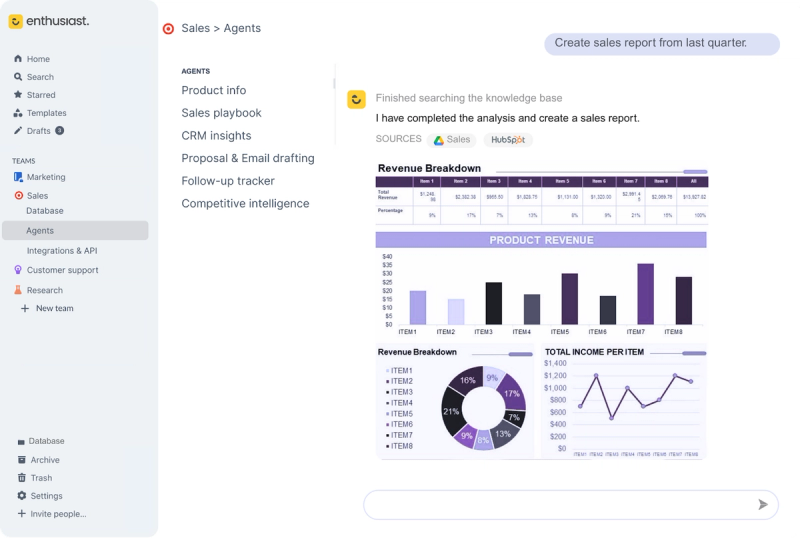
Task: Open the Trash
Action: [41, 478]
